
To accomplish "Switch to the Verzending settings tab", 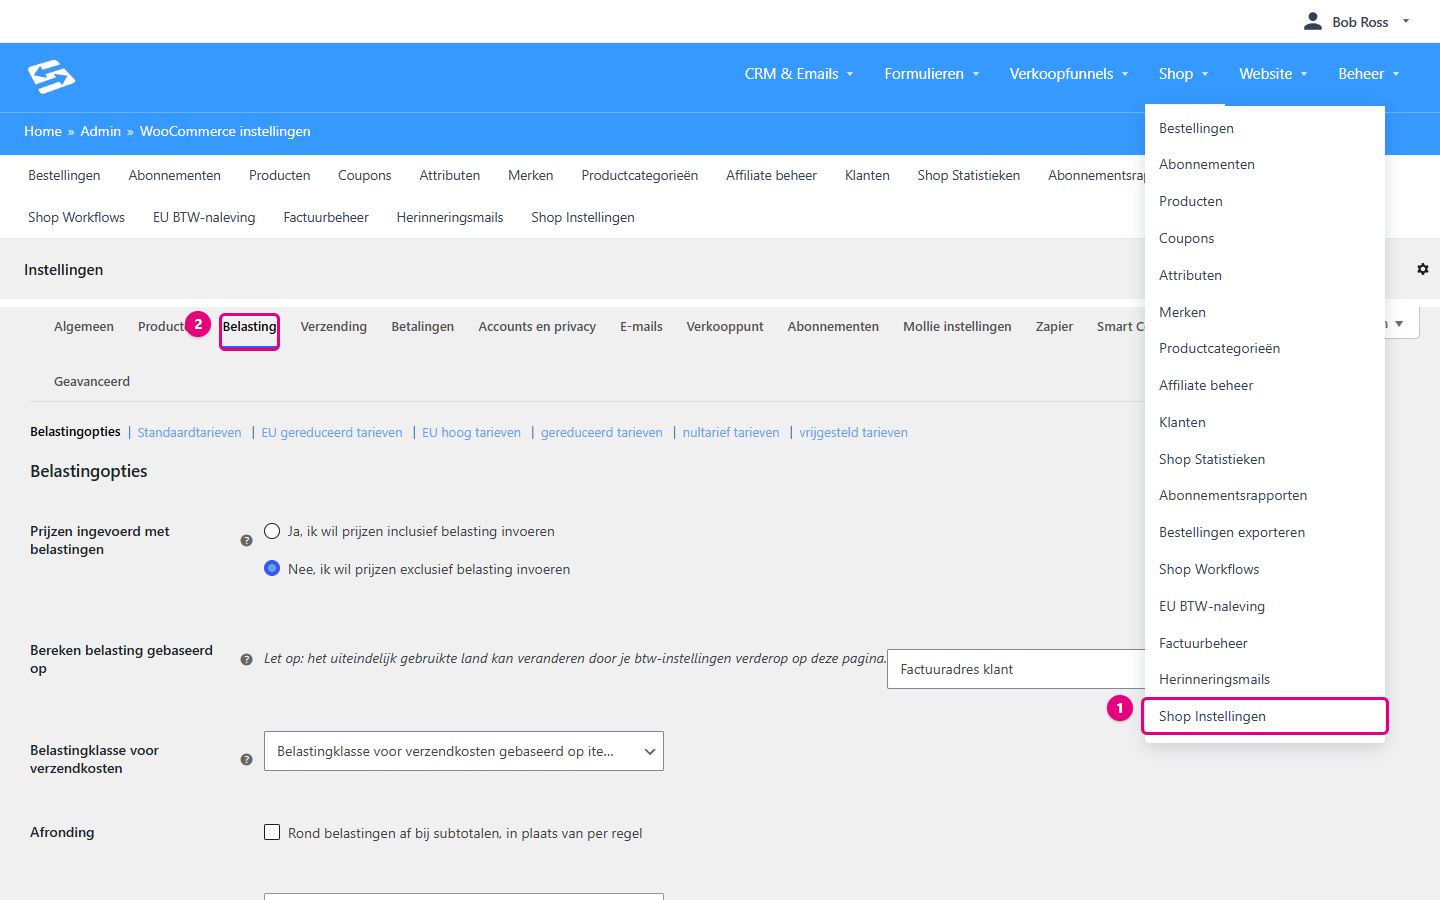I will click(334, 327).
